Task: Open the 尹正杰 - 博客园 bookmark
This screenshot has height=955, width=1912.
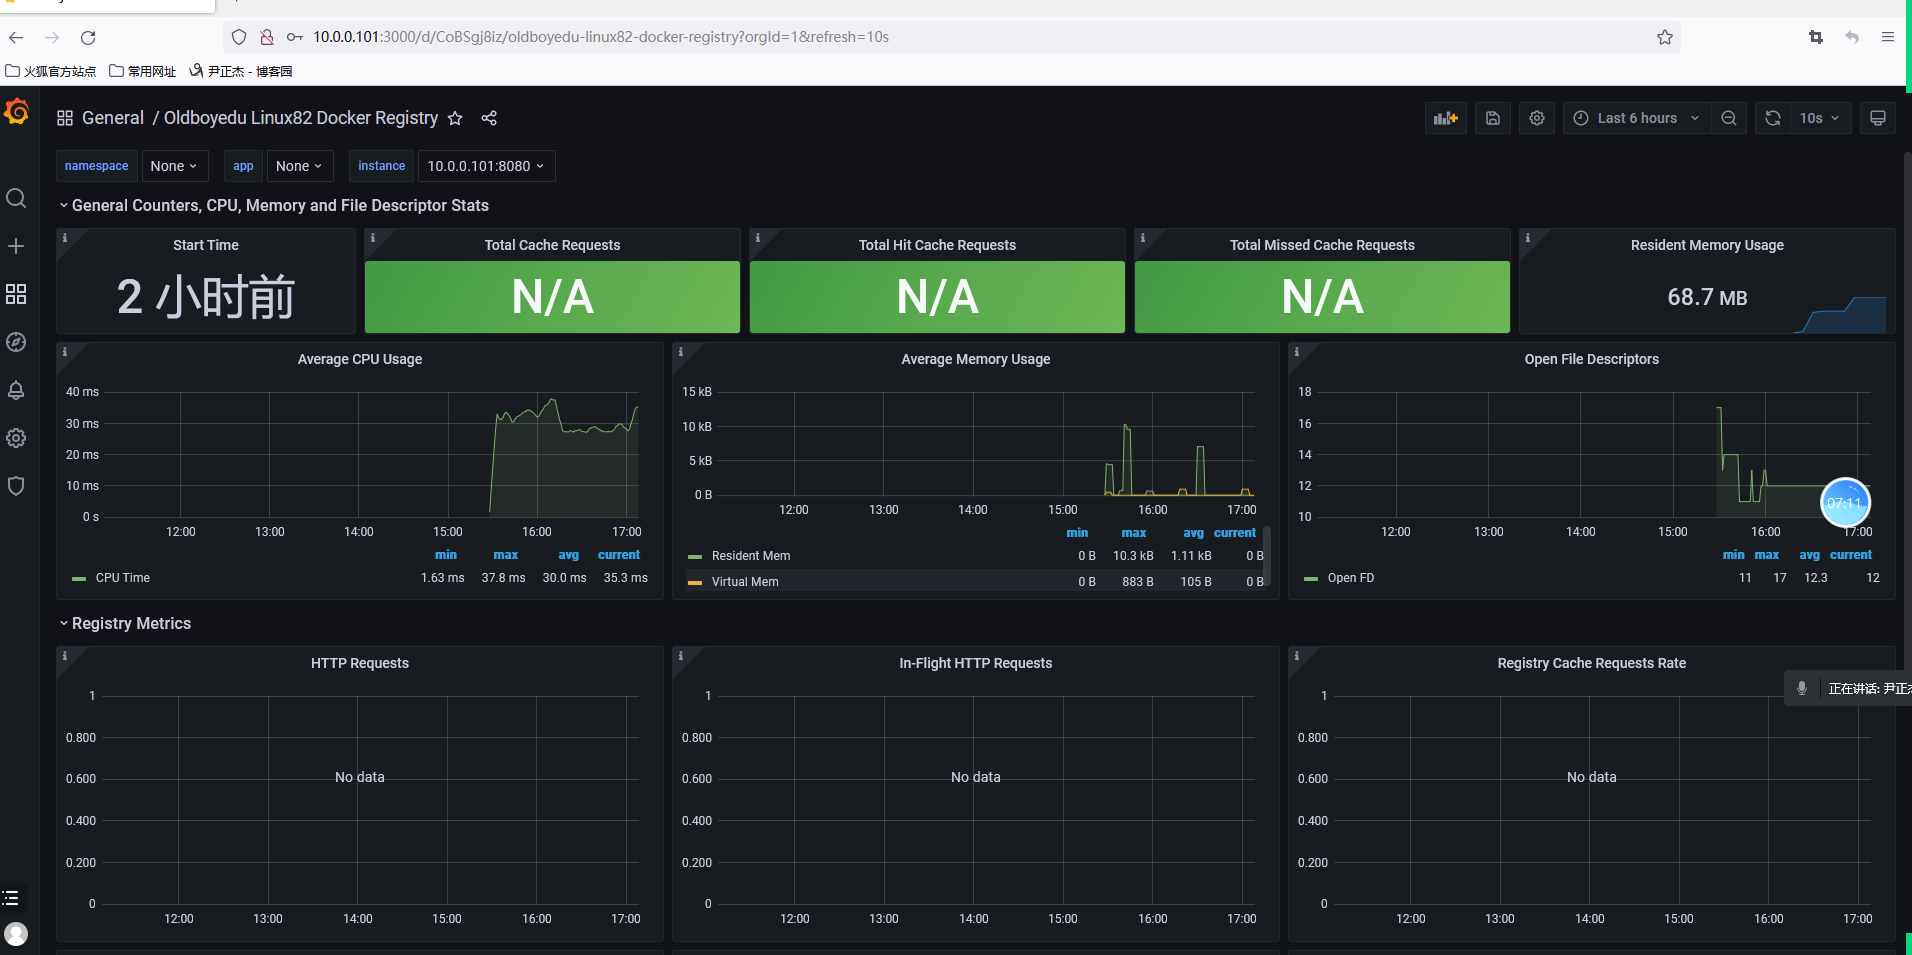Action: [241, 71]
